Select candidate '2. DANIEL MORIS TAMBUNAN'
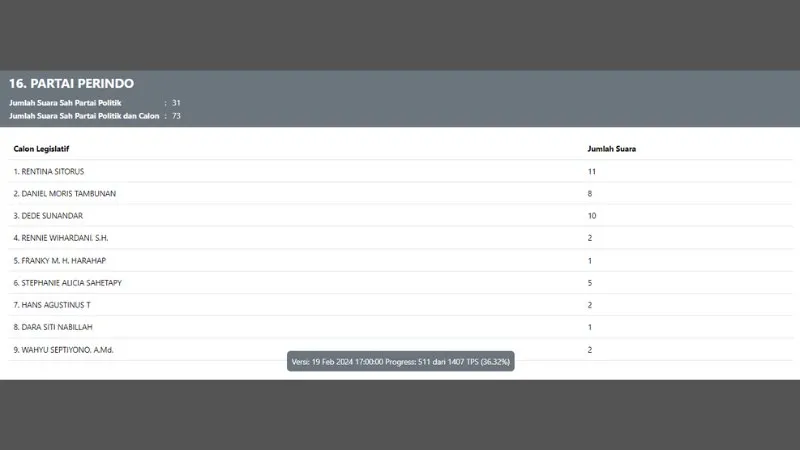This screenshot has width=800, height=450. click(x=65, y=193)
